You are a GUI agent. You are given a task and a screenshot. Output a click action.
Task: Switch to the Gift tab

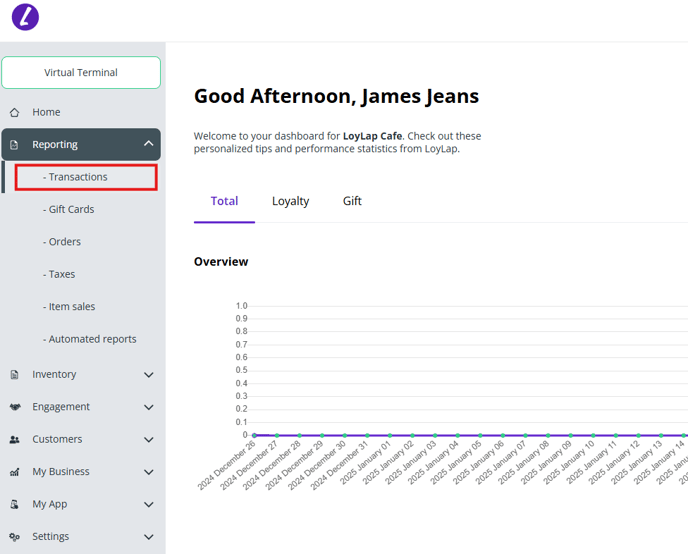[352, 201]
